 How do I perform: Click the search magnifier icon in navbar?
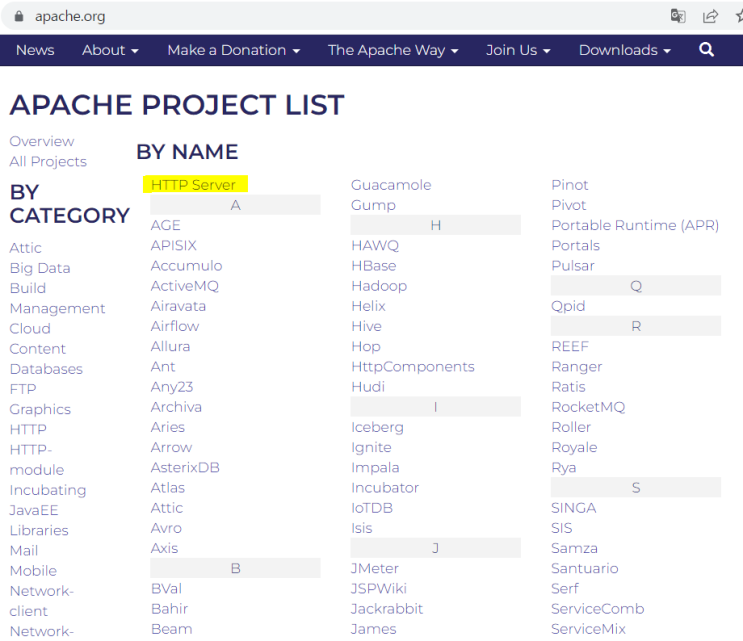[x=707, y=50]
